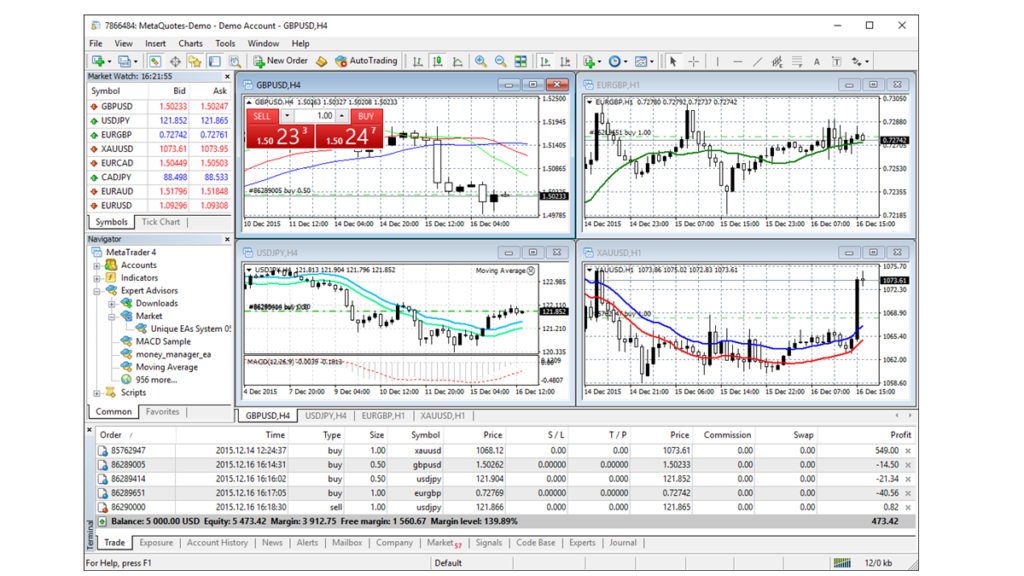The width and height of the screenshot is (1024, 576).
Task: Open the Indicators list dropdown
Action: click(602, 61)
